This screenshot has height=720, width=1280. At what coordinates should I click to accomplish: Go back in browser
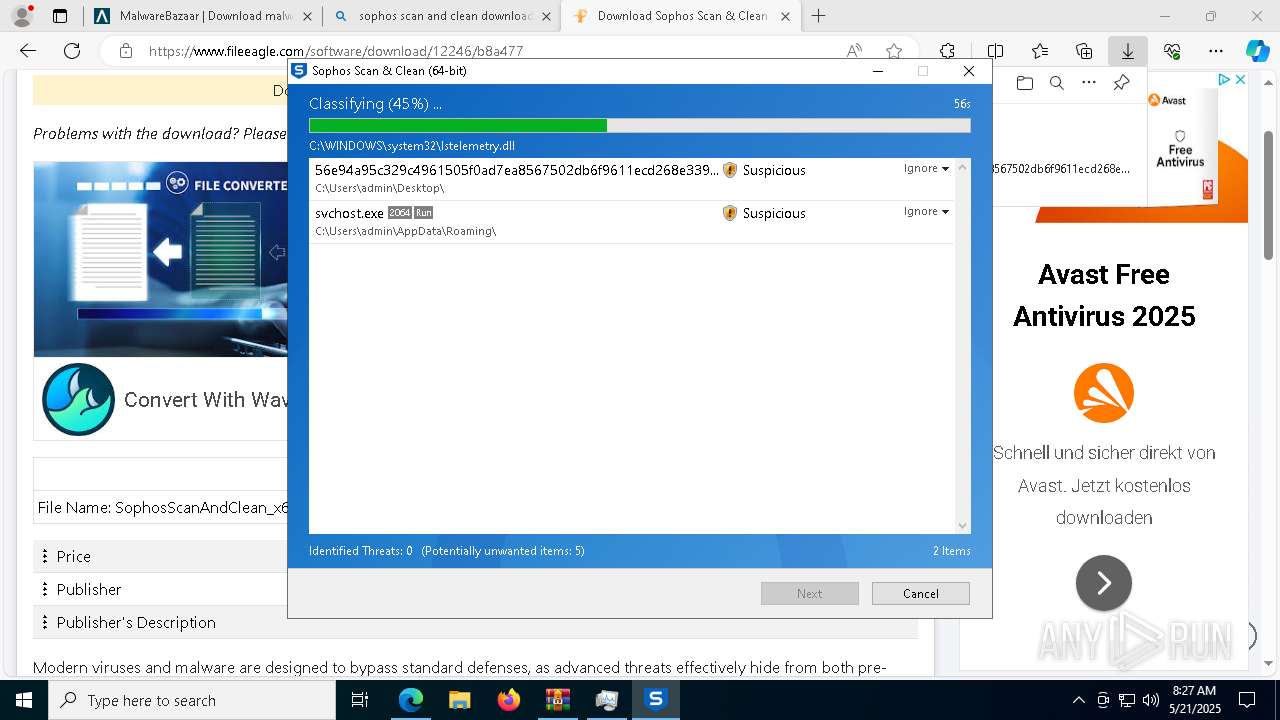[28, 51]
